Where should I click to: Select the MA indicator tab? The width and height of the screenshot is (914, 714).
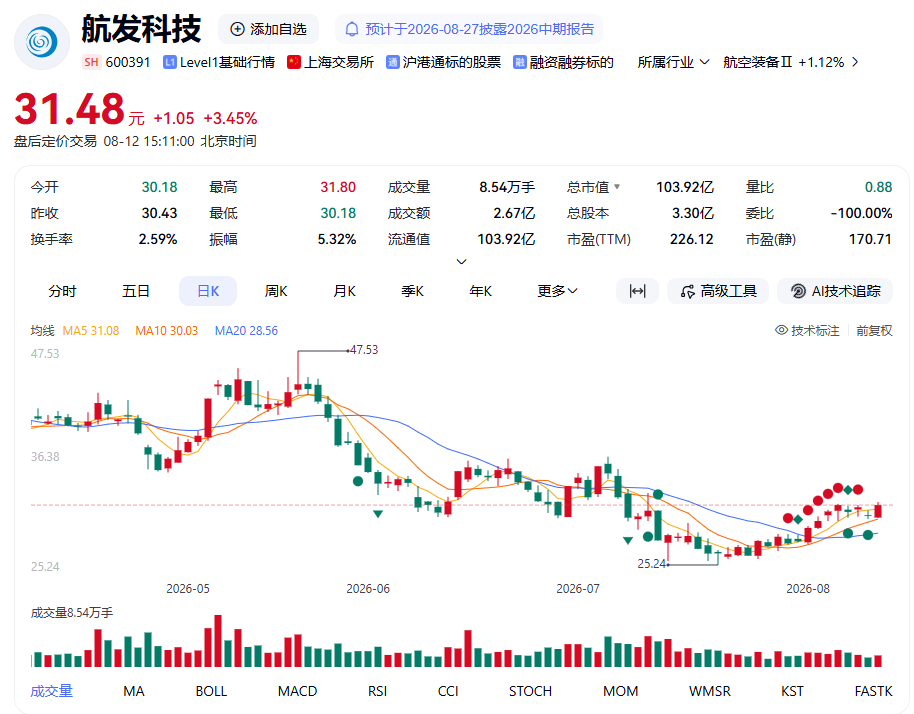(133, 691)
